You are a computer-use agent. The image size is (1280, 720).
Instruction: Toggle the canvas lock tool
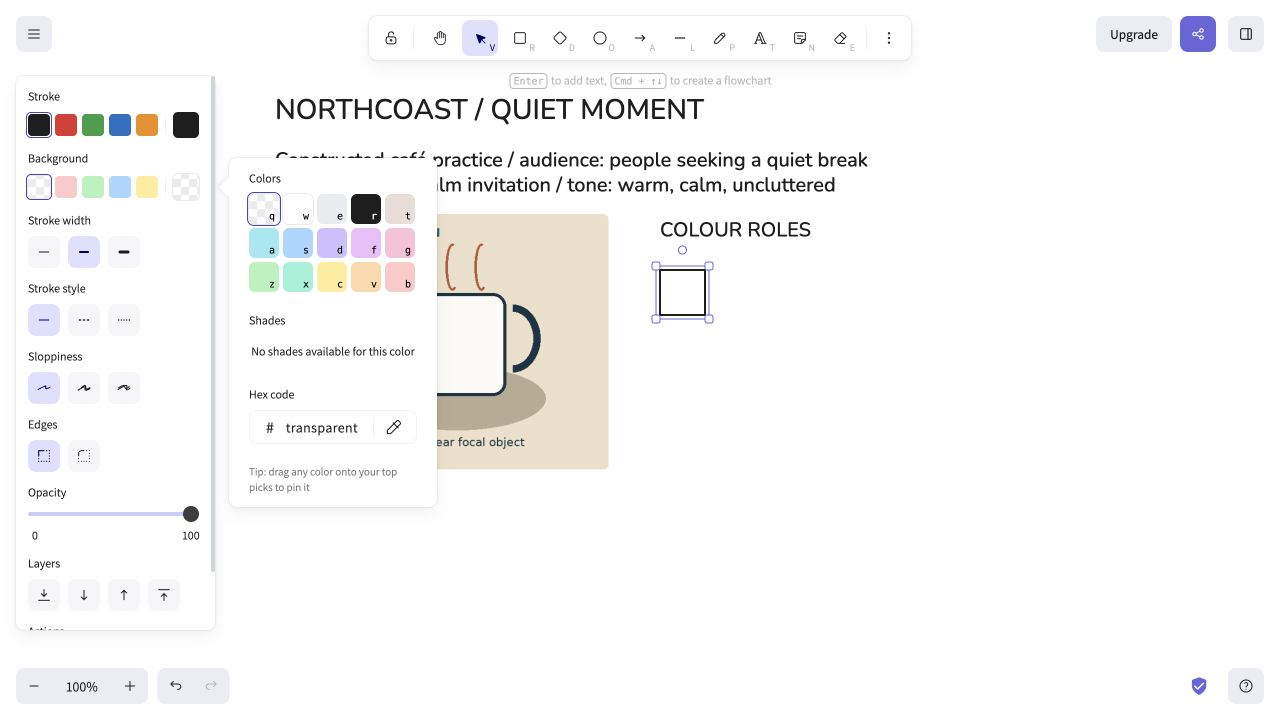coord(391,38)
